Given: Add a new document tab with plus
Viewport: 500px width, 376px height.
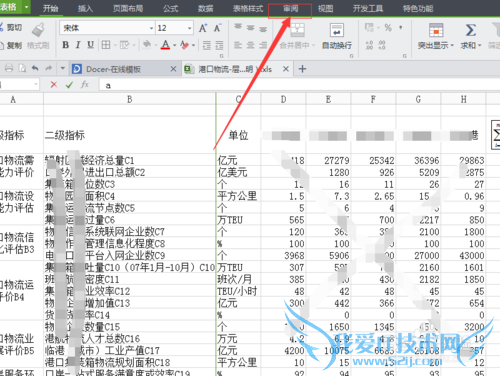Looking at the screenshot, I should click(x=302, y=69).
